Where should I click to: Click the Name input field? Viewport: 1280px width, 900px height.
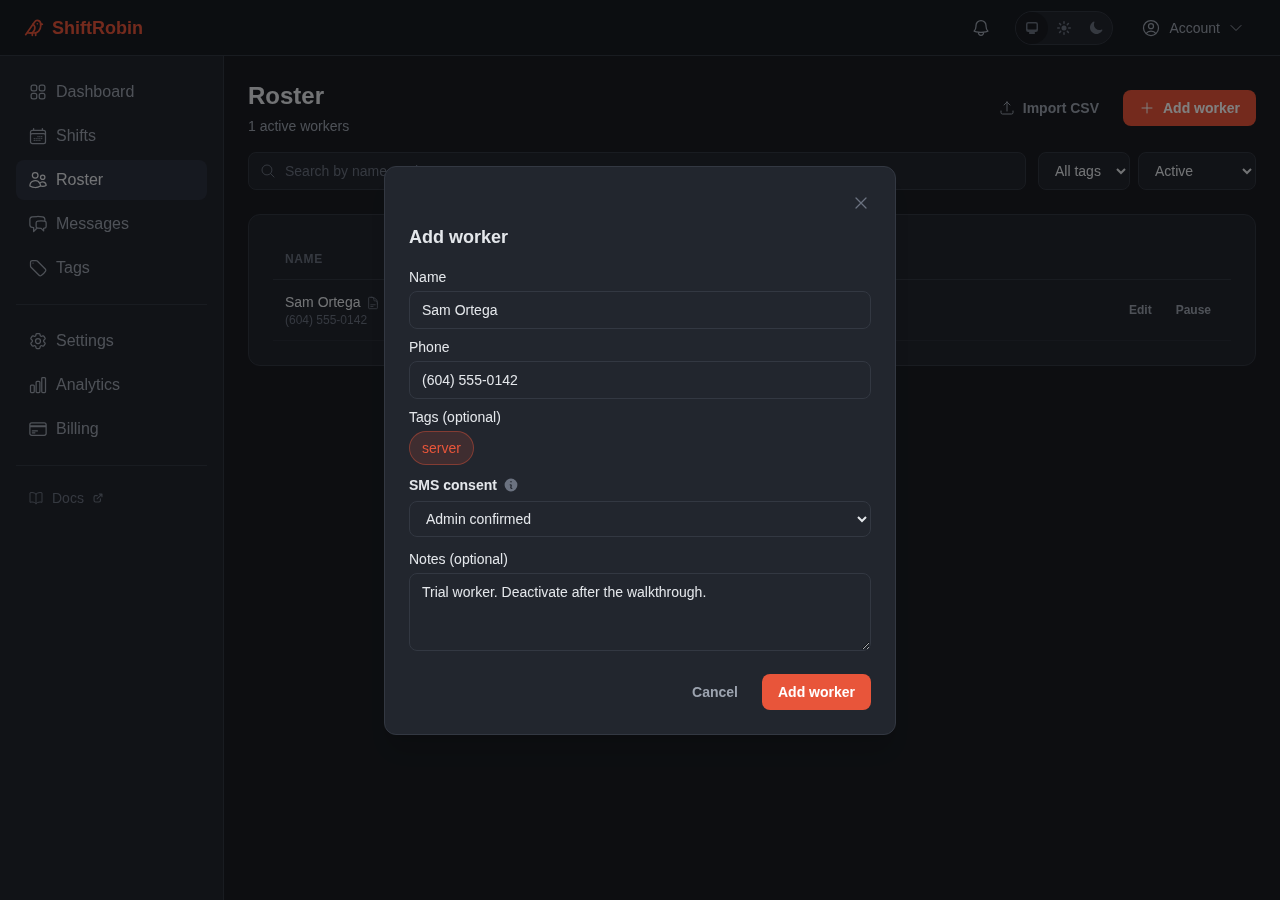640,310
